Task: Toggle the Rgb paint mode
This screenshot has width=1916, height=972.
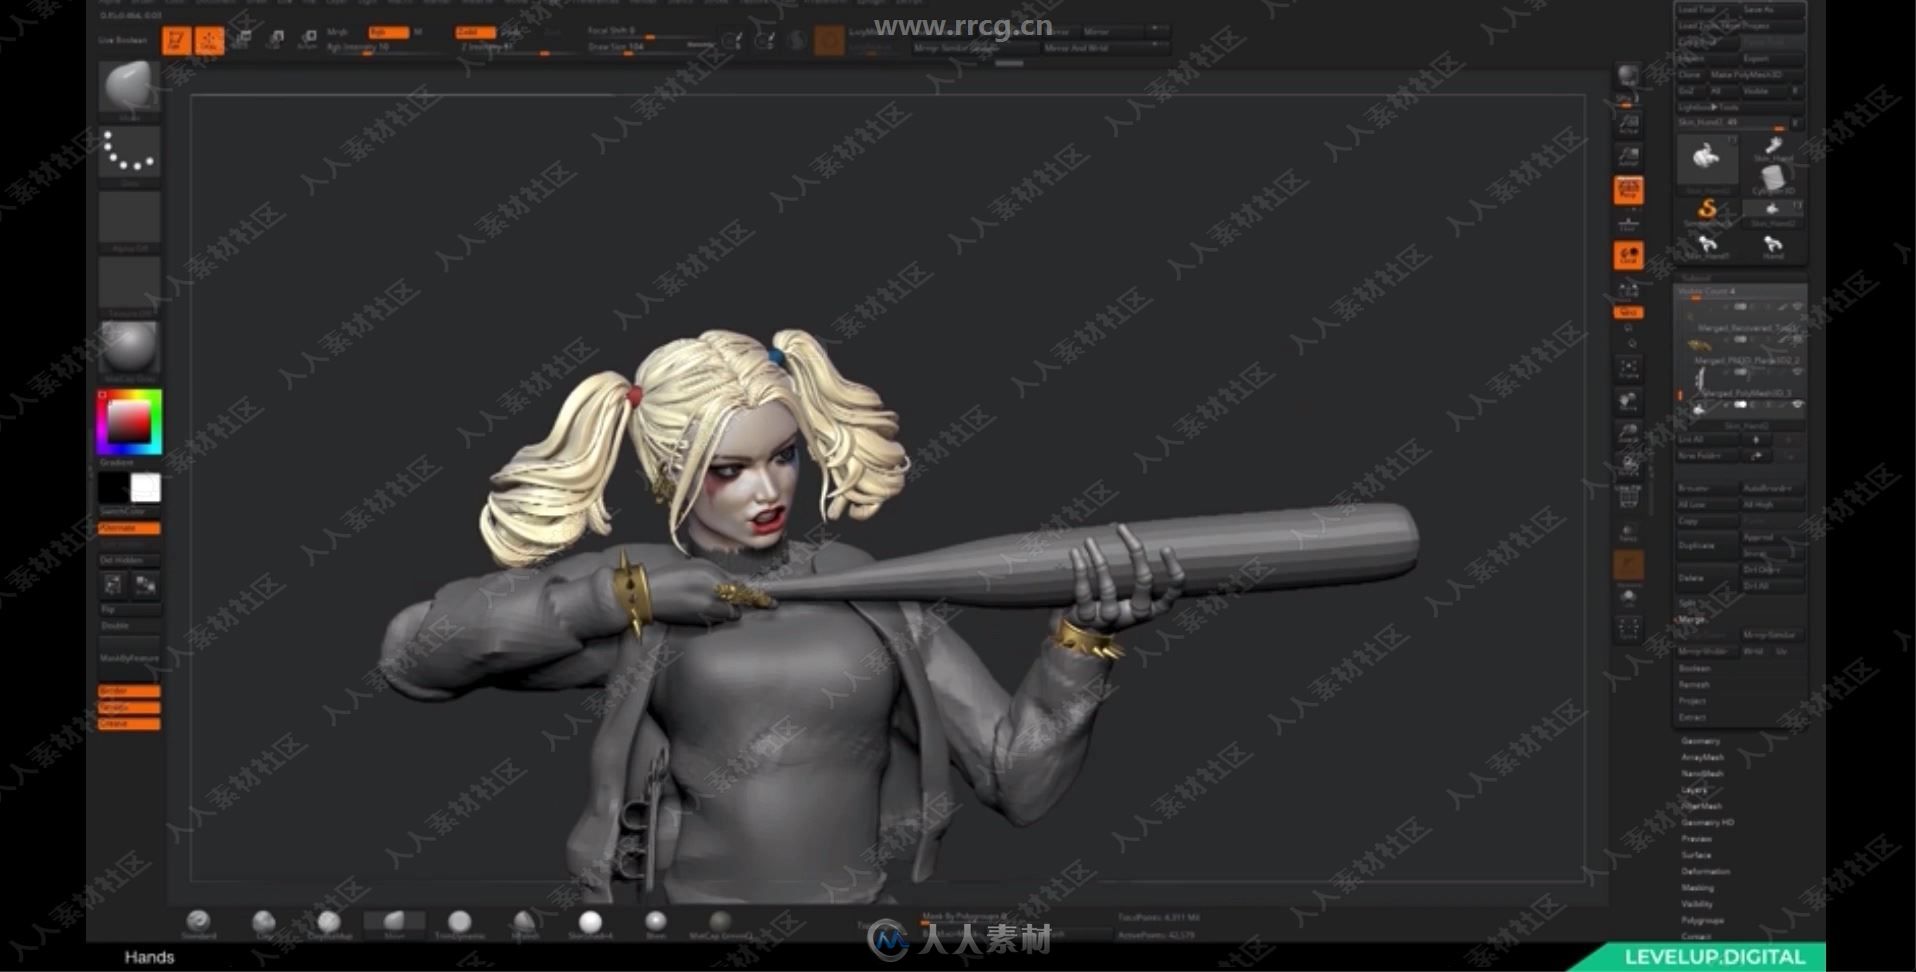Action: pos(387,32)
